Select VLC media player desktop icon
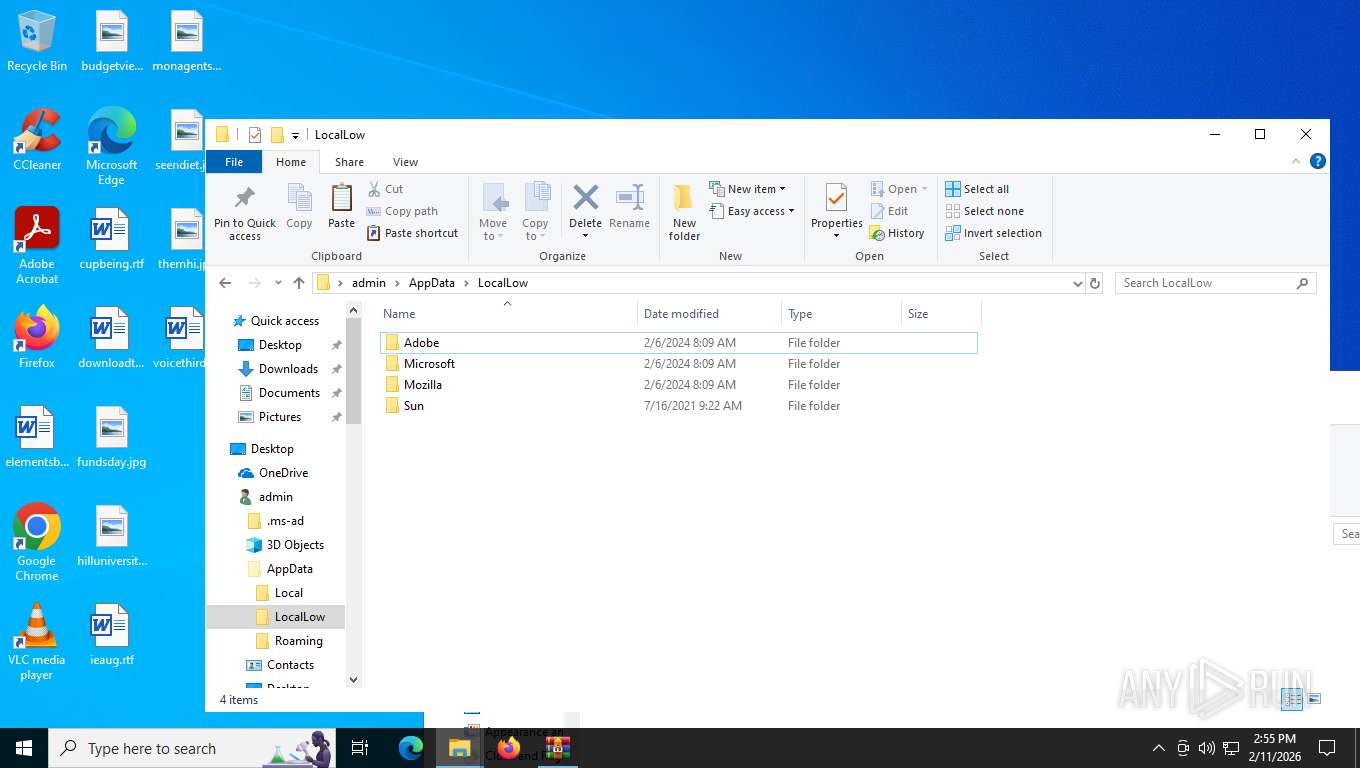This screenshot has height=768, width=1360. tap(37, 642)
